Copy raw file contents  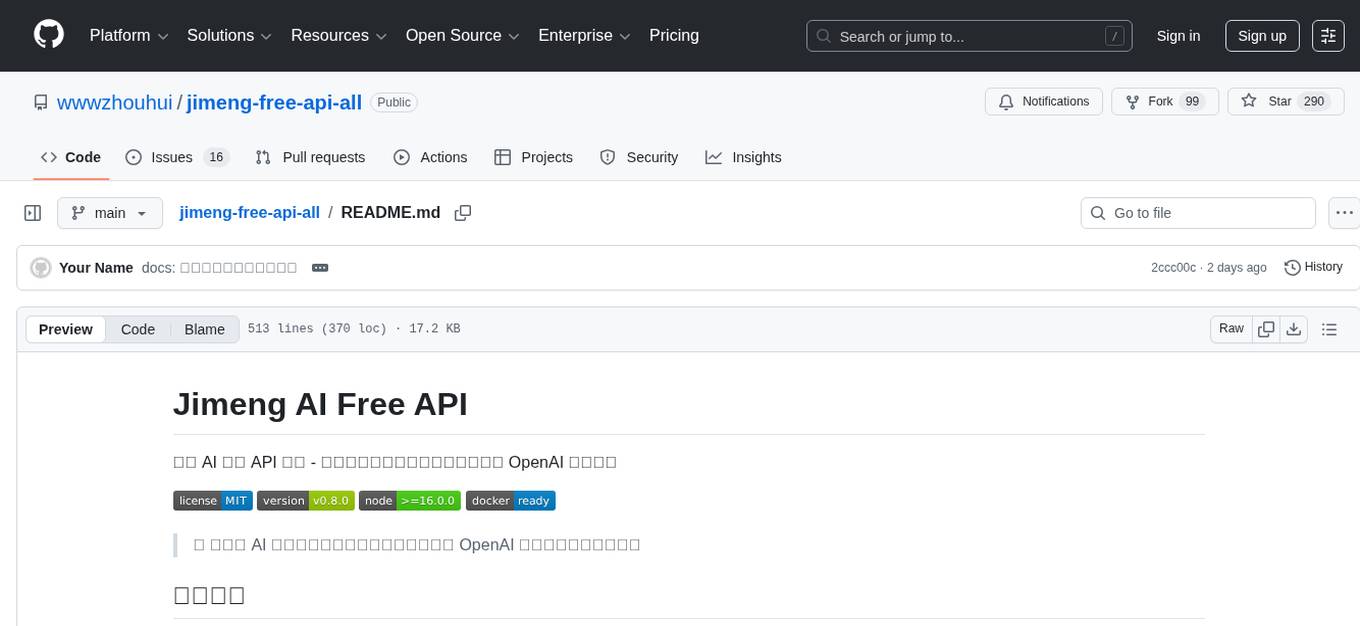pos(1266,328)
